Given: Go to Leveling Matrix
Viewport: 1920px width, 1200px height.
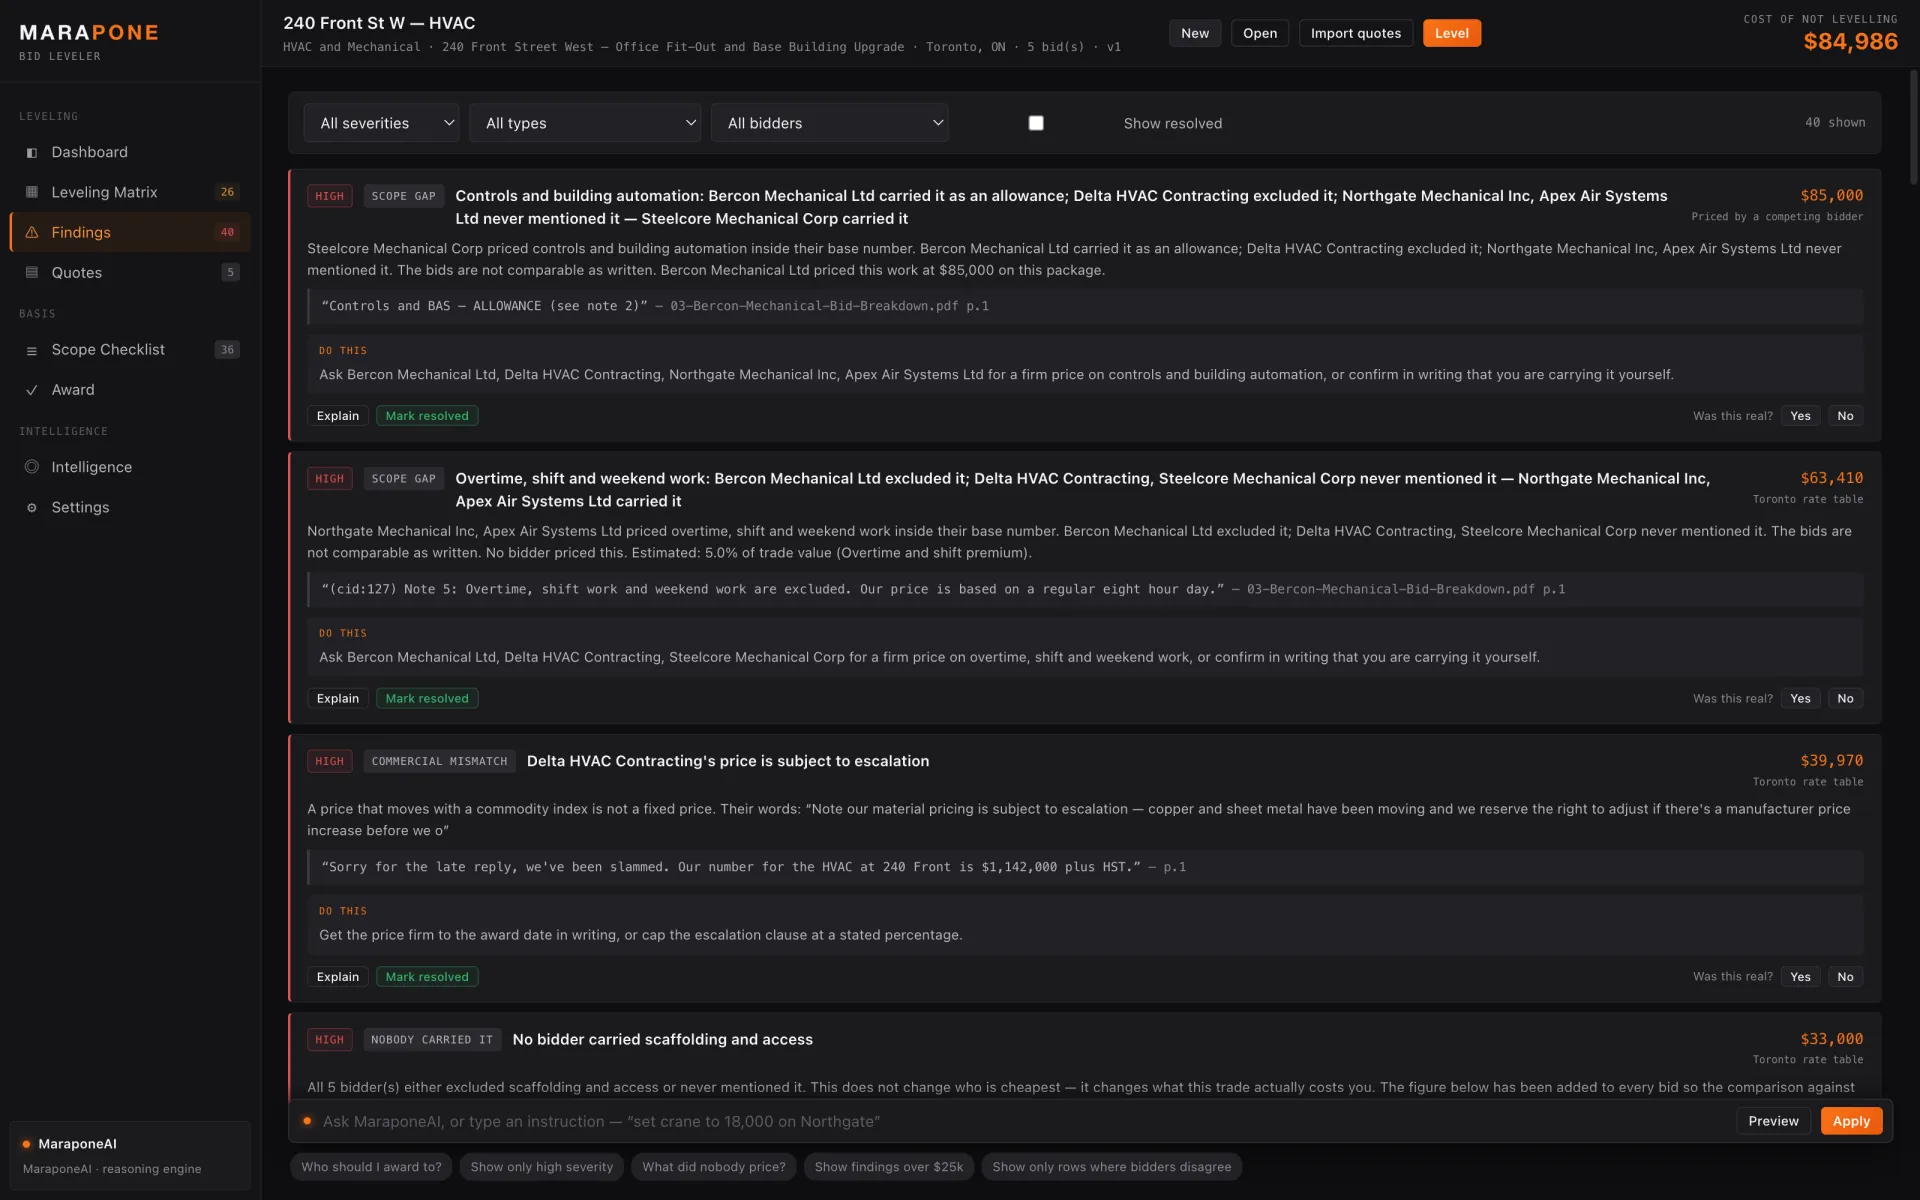Looking at the screenshot, I should pos(130,192).
